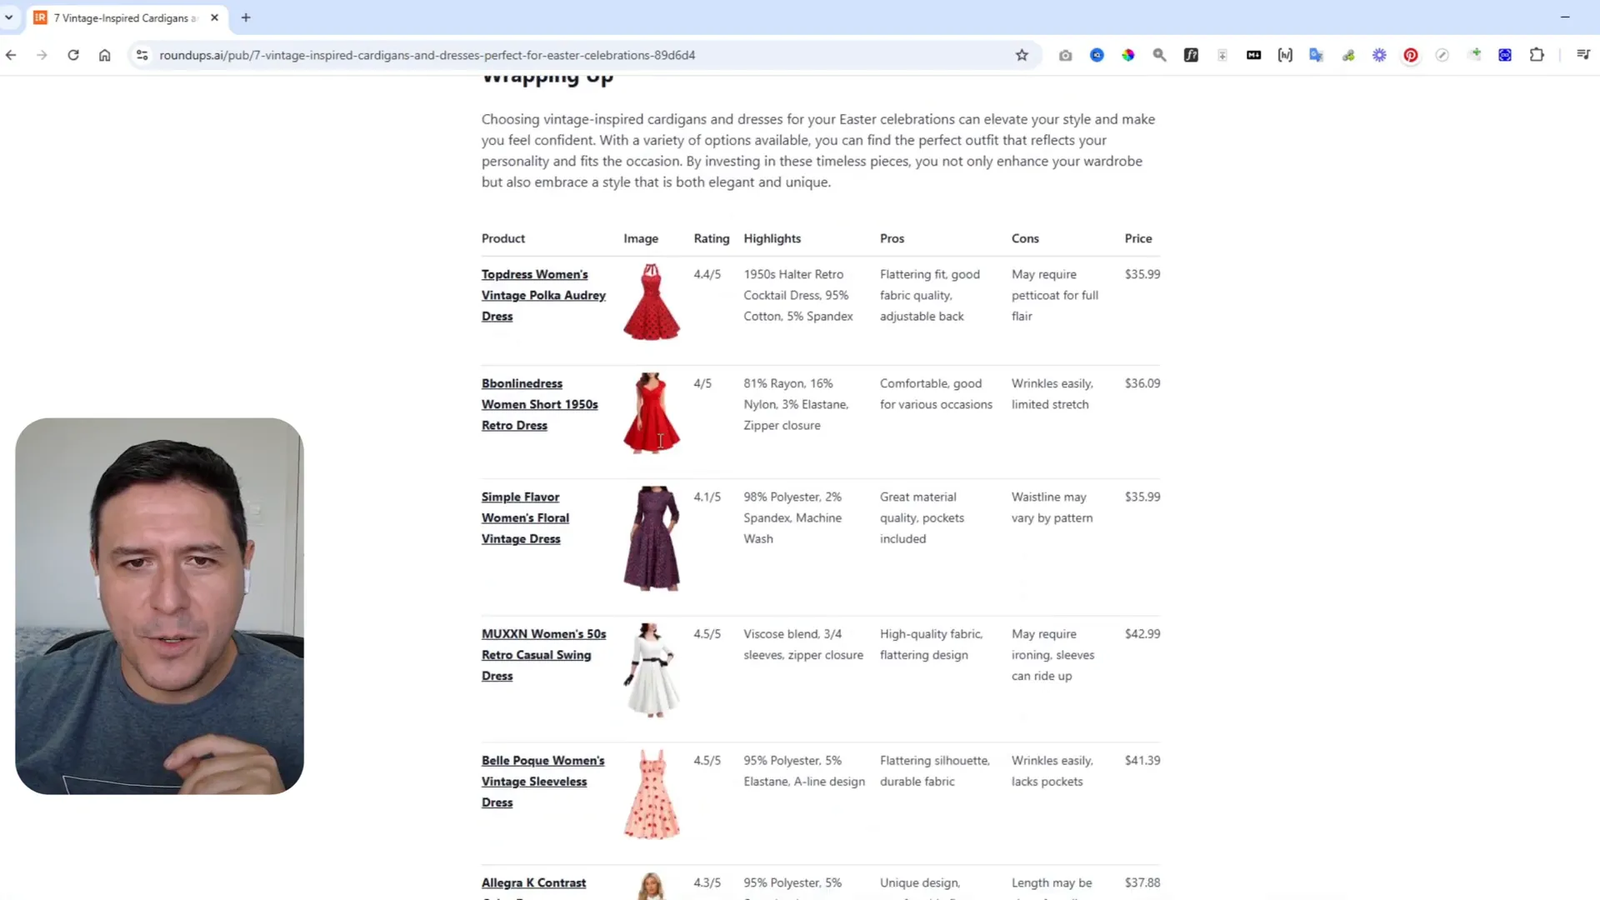Open the color wheel extension
Screen dimensions: 1600x900
1128,55
